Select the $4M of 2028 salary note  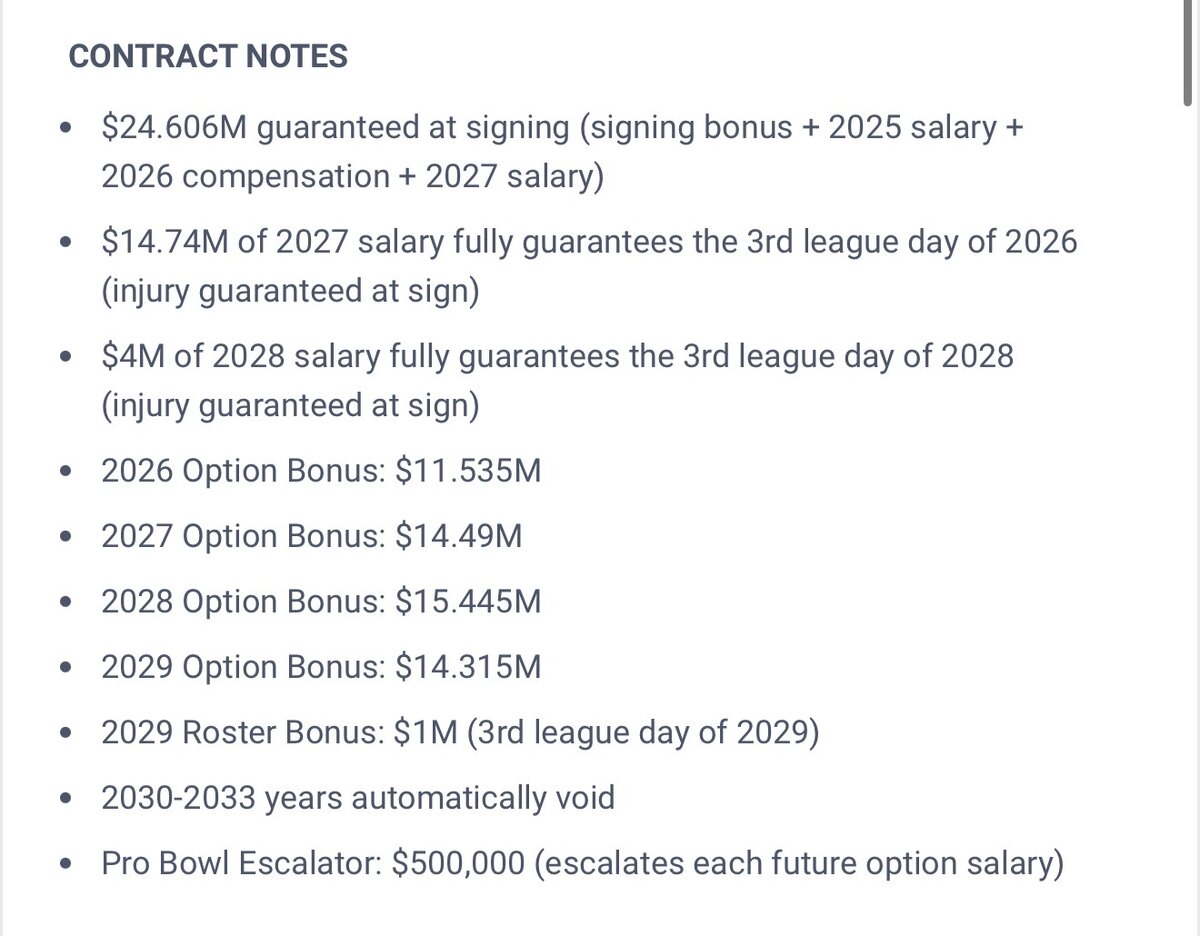coord(557,357)
